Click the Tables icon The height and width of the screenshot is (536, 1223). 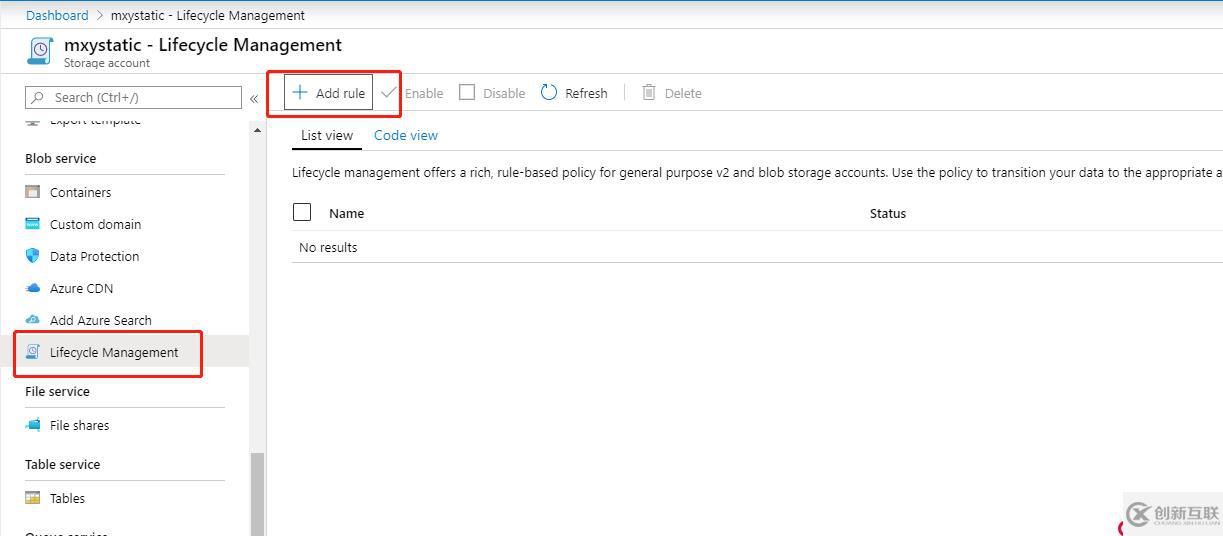point(33,498)
